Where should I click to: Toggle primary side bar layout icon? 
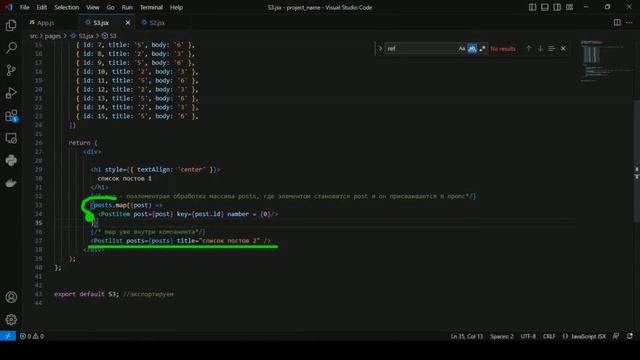click(532, 7)
